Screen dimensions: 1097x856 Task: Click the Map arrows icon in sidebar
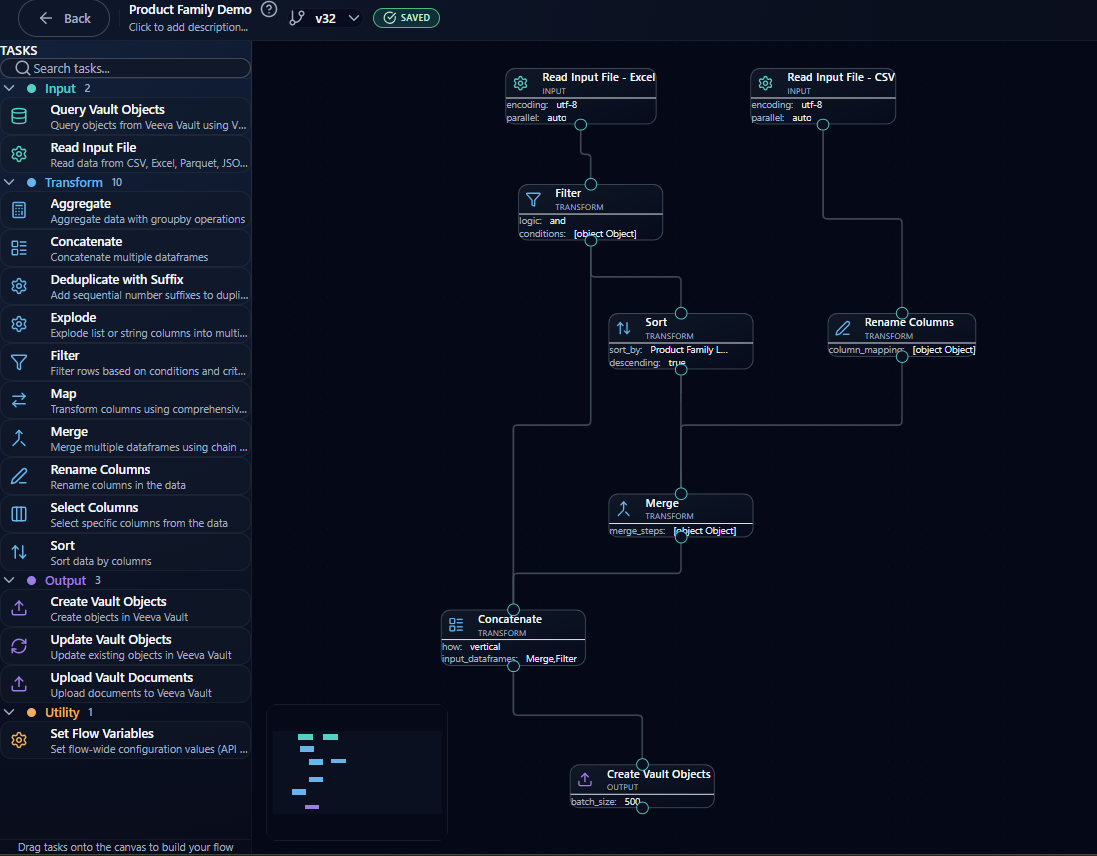click(x=19, y=401)
